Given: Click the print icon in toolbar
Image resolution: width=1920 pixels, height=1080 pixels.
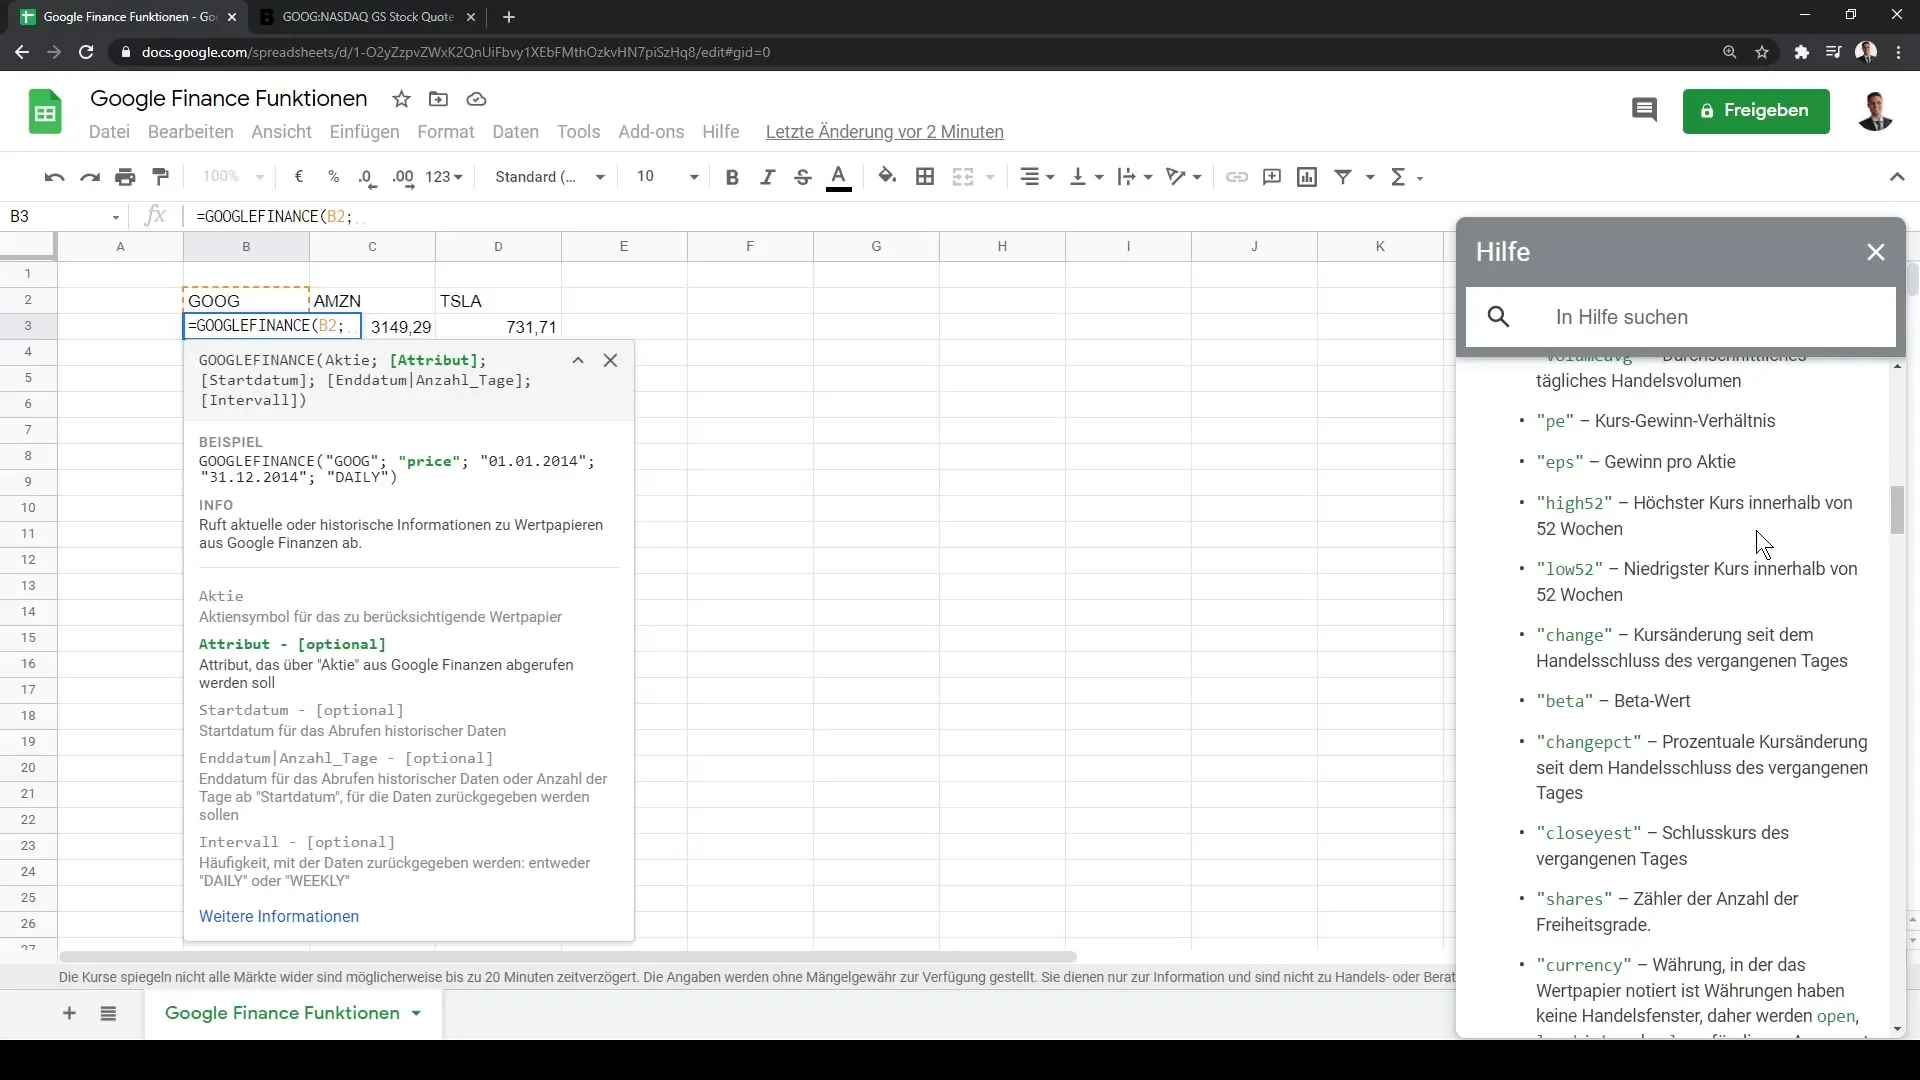Looking at the screenshot, I should pyautogui.click(x=125, y=175).
